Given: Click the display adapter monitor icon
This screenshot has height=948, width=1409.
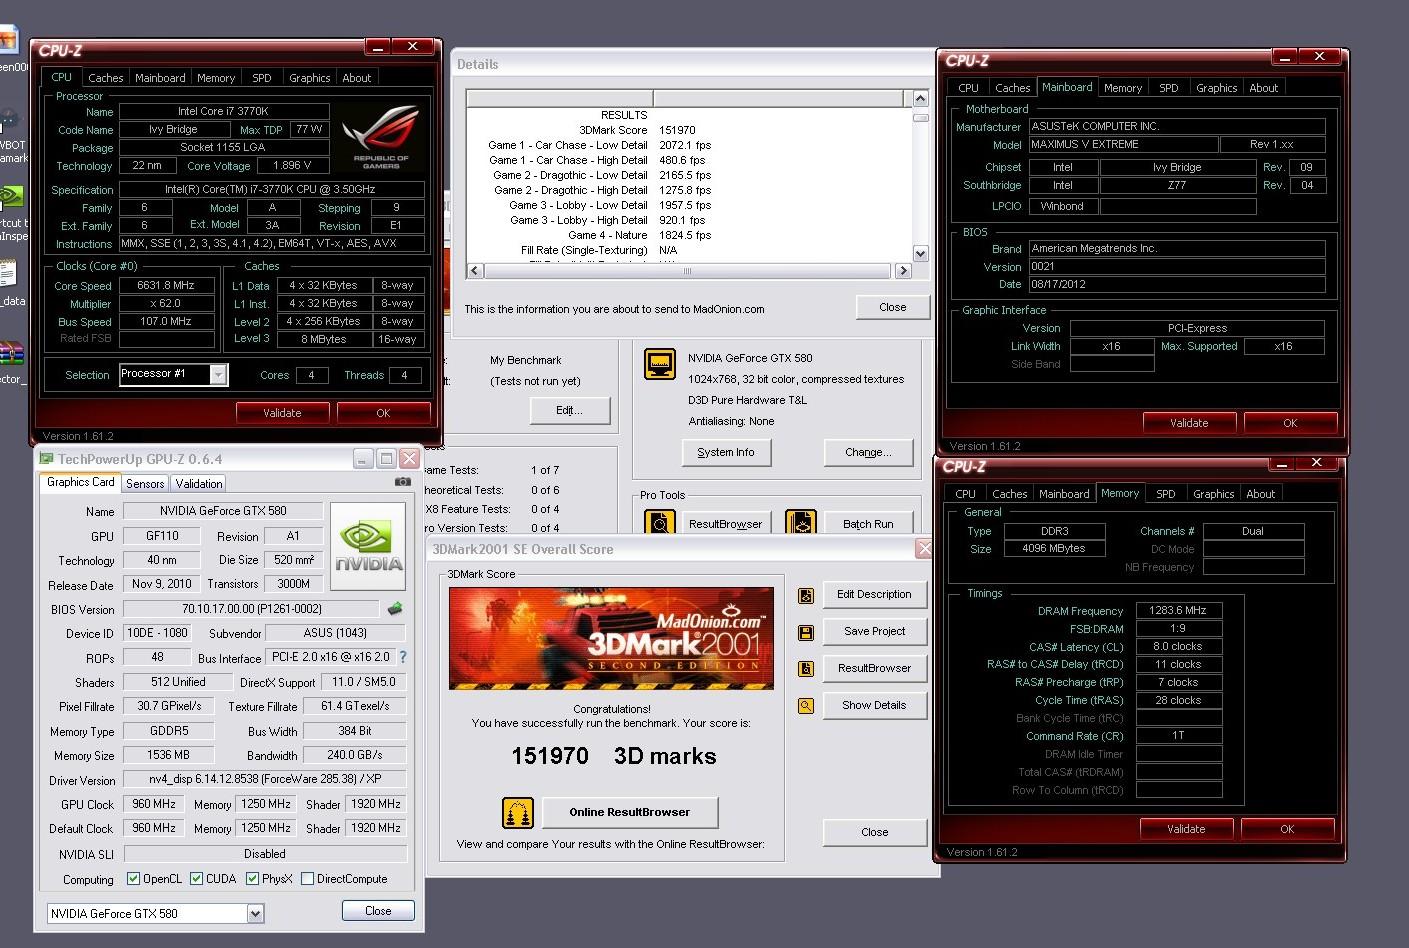Looking at the screenshot, I should [660, 364].
